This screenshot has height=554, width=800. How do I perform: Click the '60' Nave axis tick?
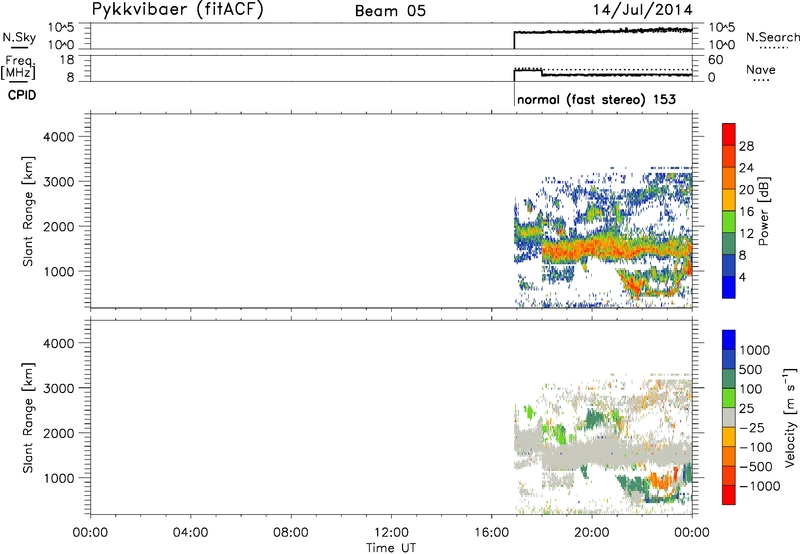tap(715, 60)
